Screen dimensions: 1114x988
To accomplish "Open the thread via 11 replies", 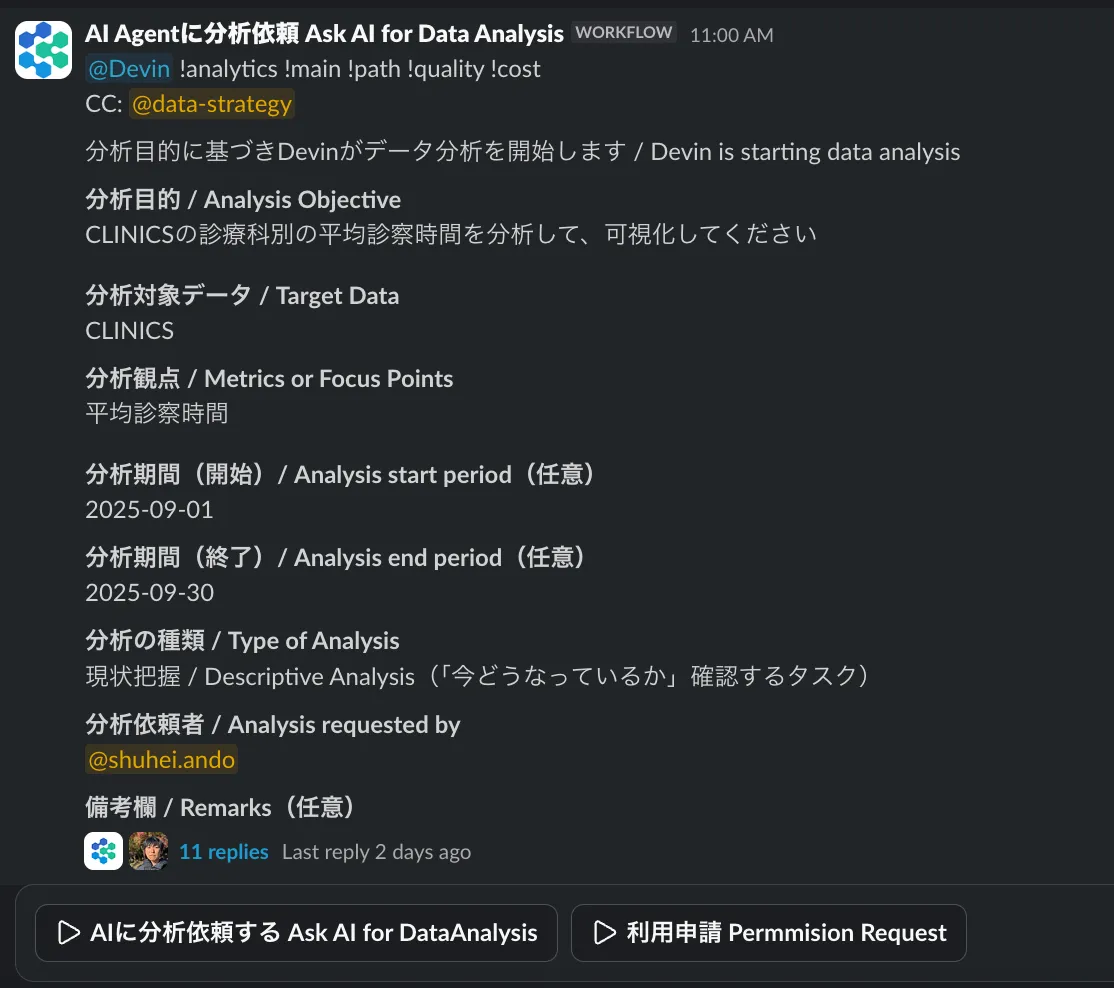I will tap(223, 851).
